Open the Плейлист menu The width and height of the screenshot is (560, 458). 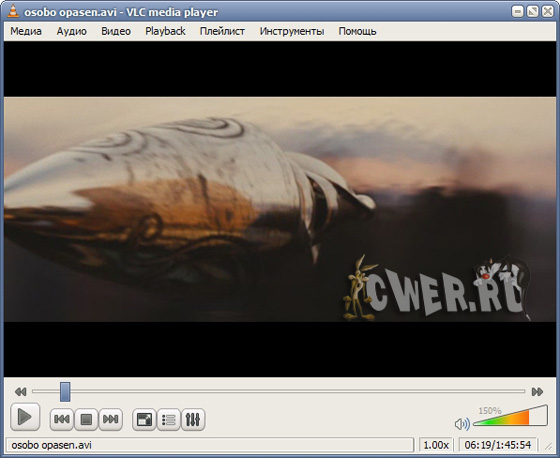(222, 31)
